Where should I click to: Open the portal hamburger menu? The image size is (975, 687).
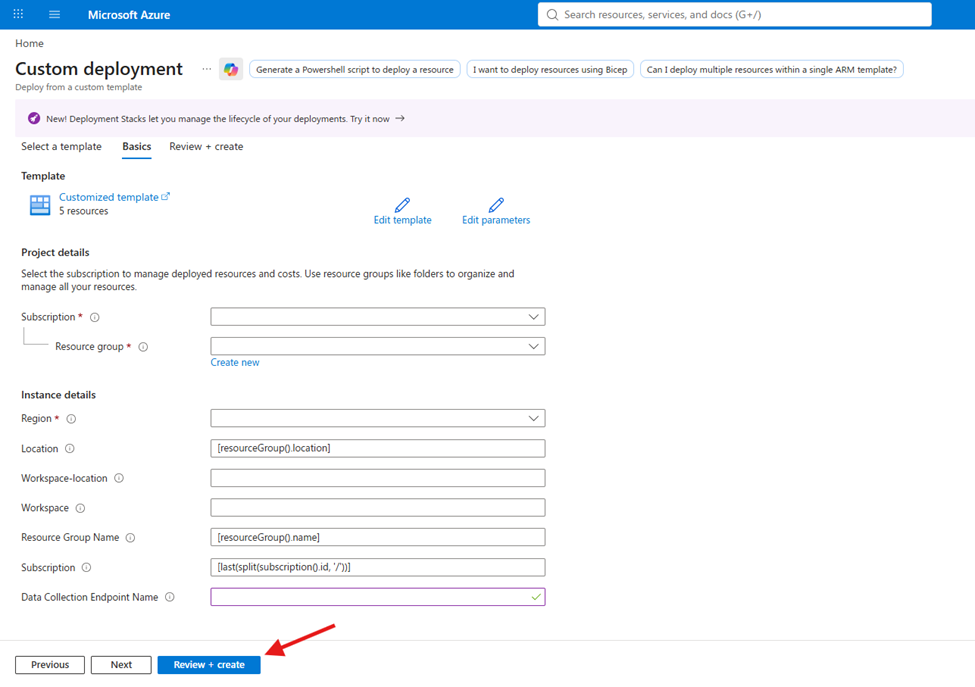55,14
